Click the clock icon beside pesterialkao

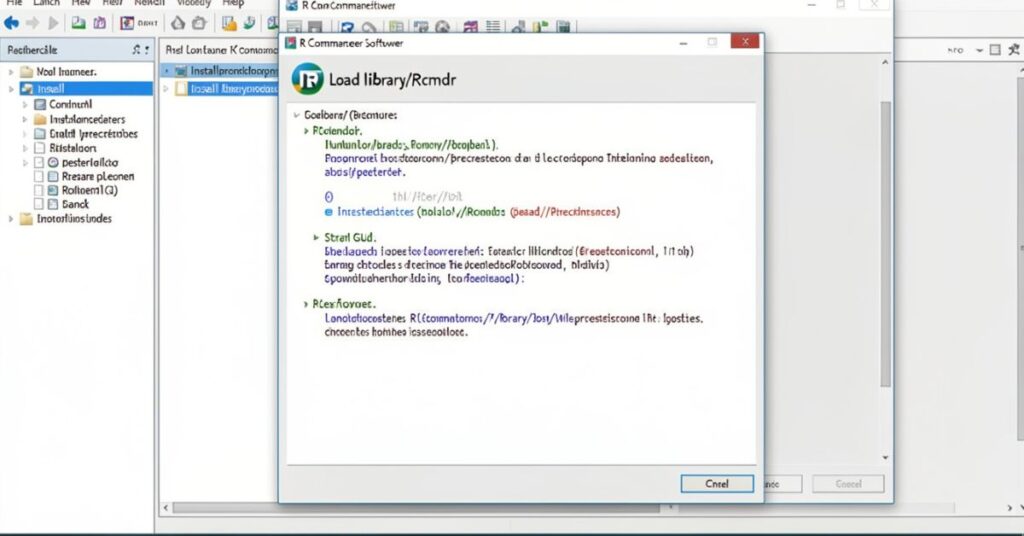tap(53, 162)
